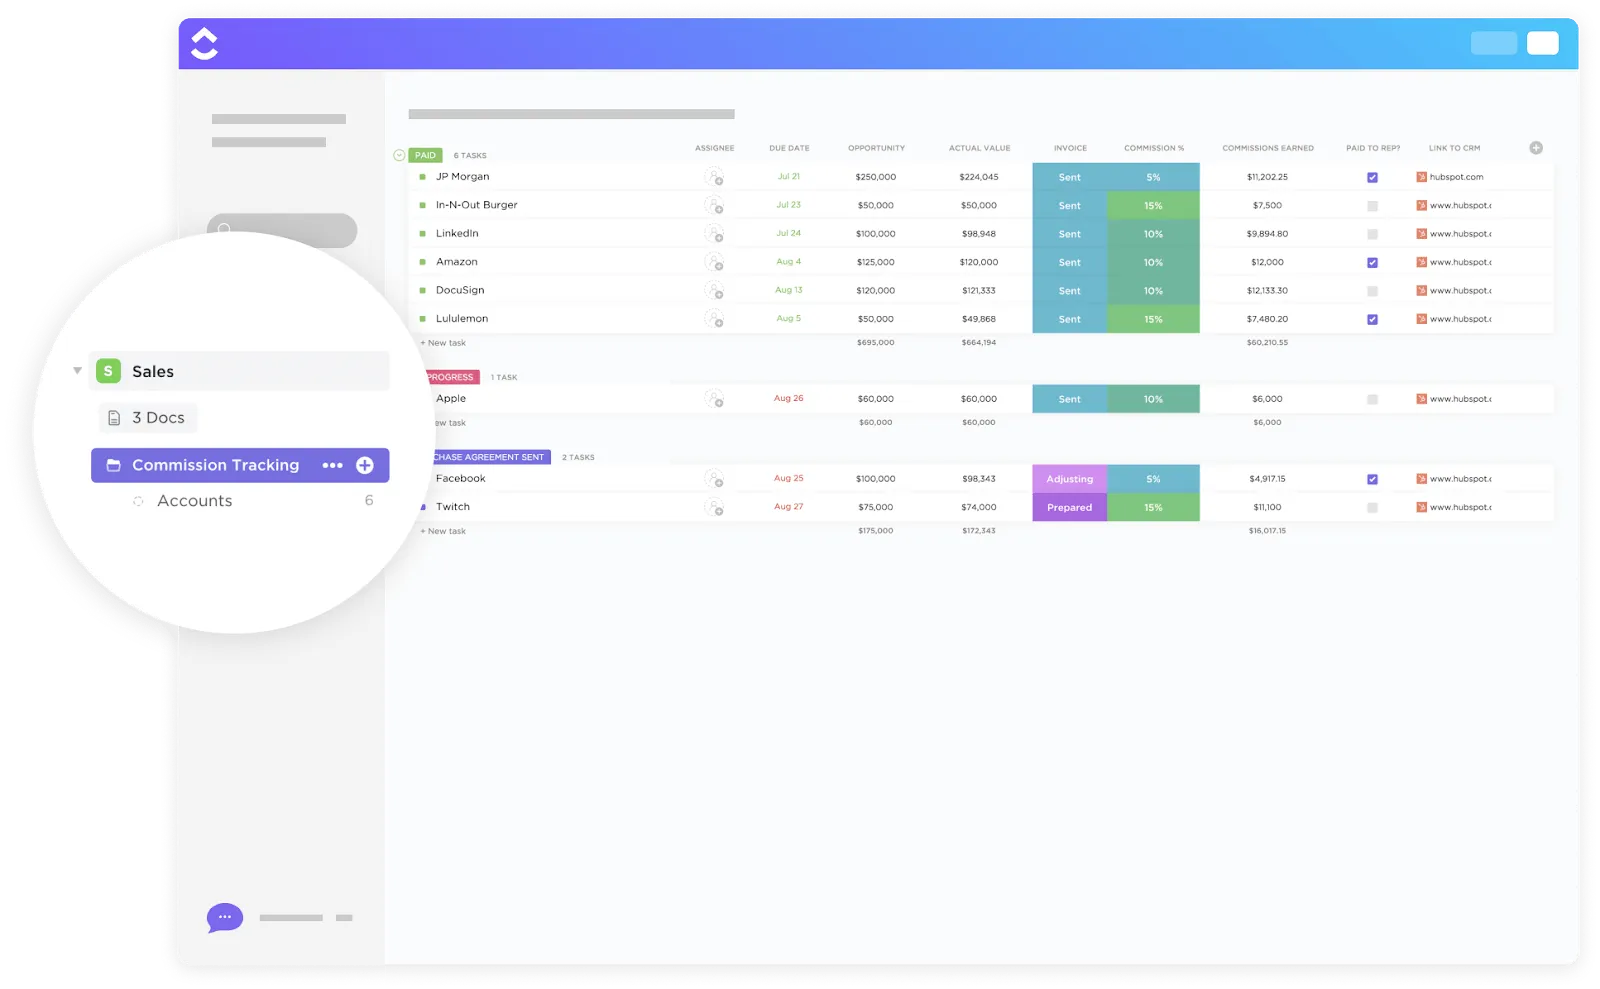Assign a user to the Apple task

714,399
